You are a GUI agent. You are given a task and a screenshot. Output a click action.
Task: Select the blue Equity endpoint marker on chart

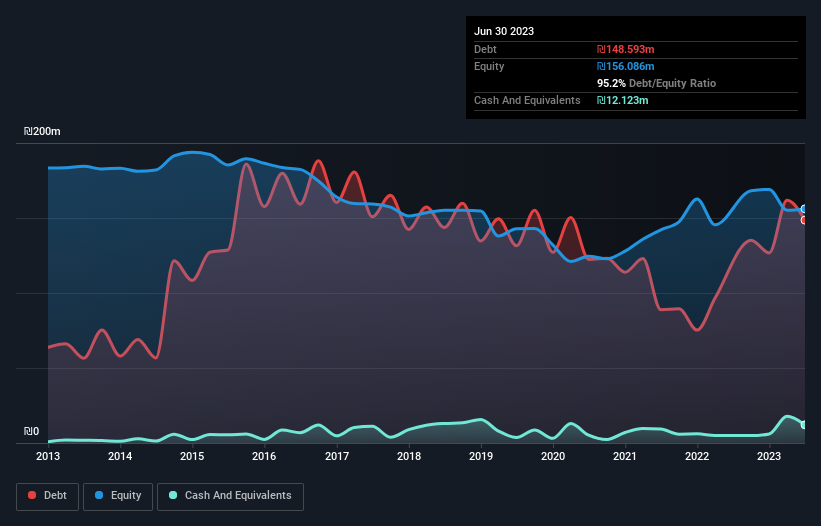pos(804,209)
